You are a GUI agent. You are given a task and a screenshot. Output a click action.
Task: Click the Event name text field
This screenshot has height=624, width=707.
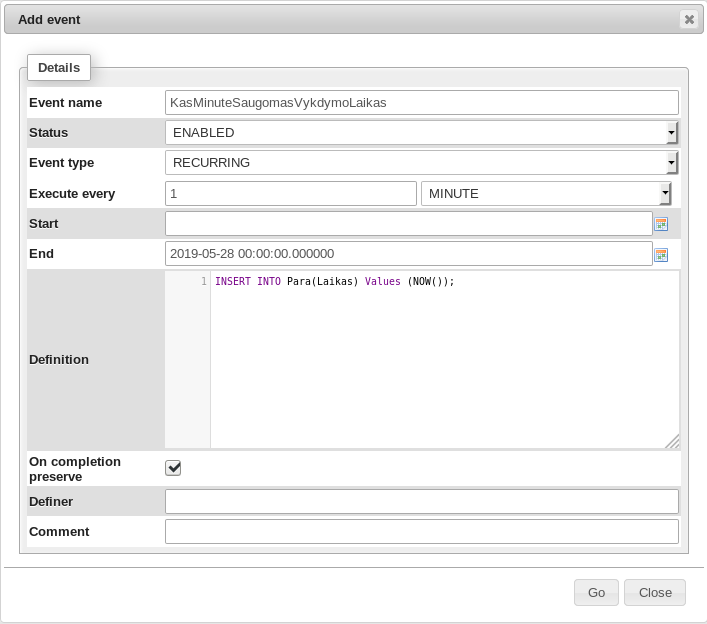[x=421, y=103]
